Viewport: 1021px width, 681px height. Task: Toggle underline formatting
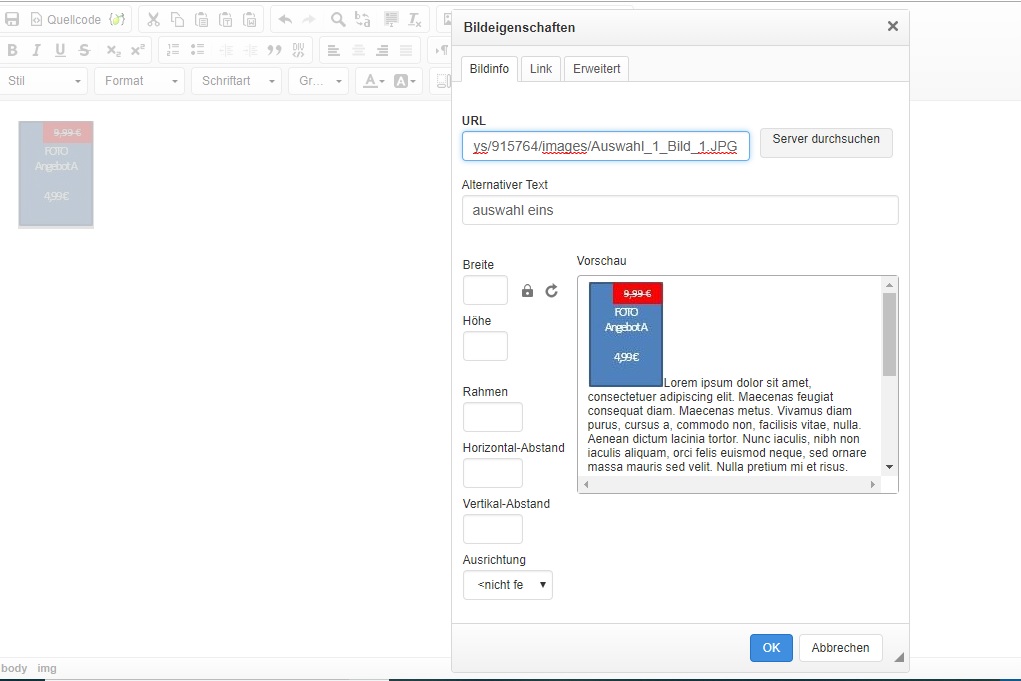[60, 50]
